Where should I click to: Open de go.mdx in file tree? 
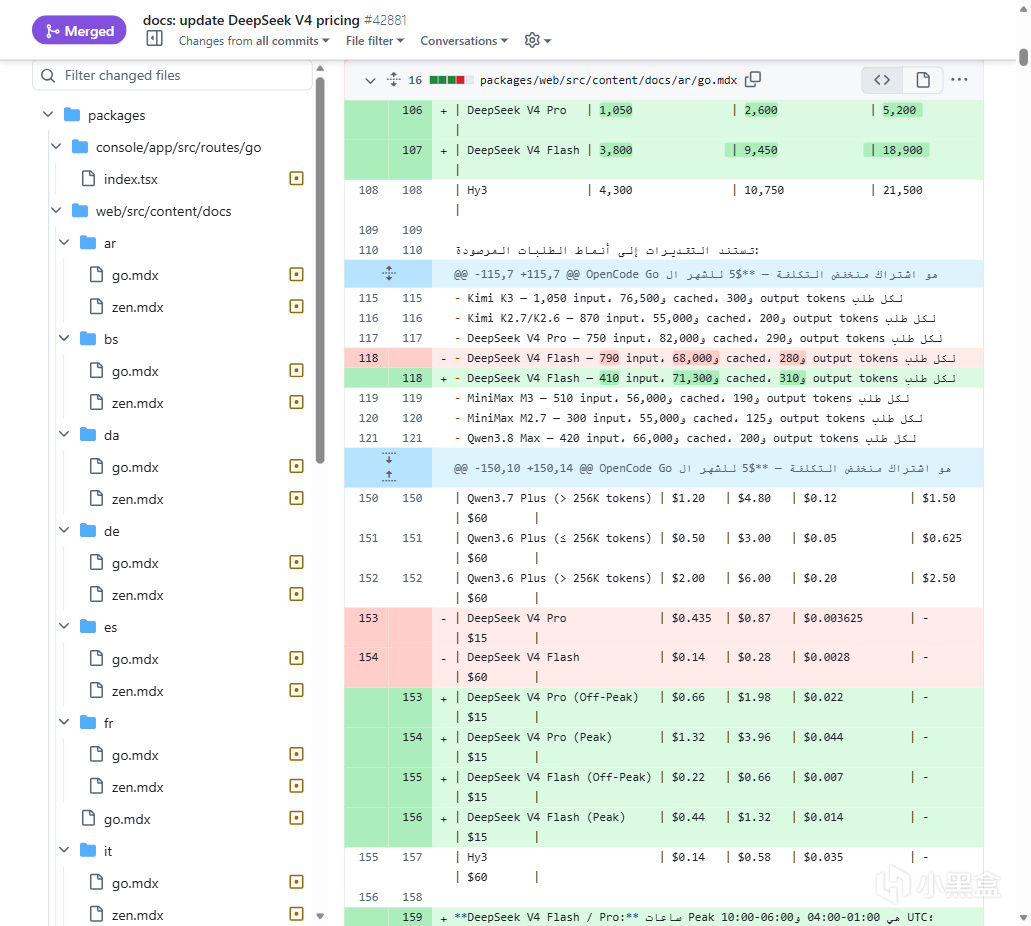point(135,563)
